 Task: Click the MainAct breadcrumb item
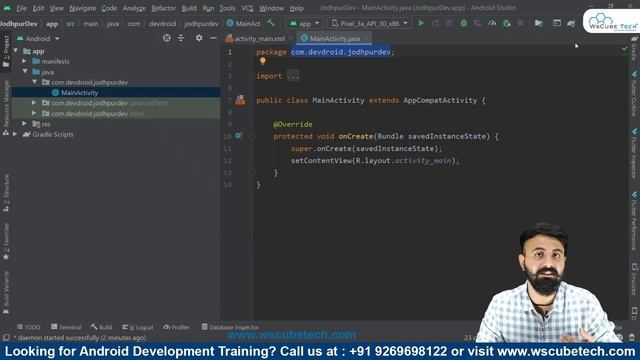pyautogui.click(x=244, y=24)
